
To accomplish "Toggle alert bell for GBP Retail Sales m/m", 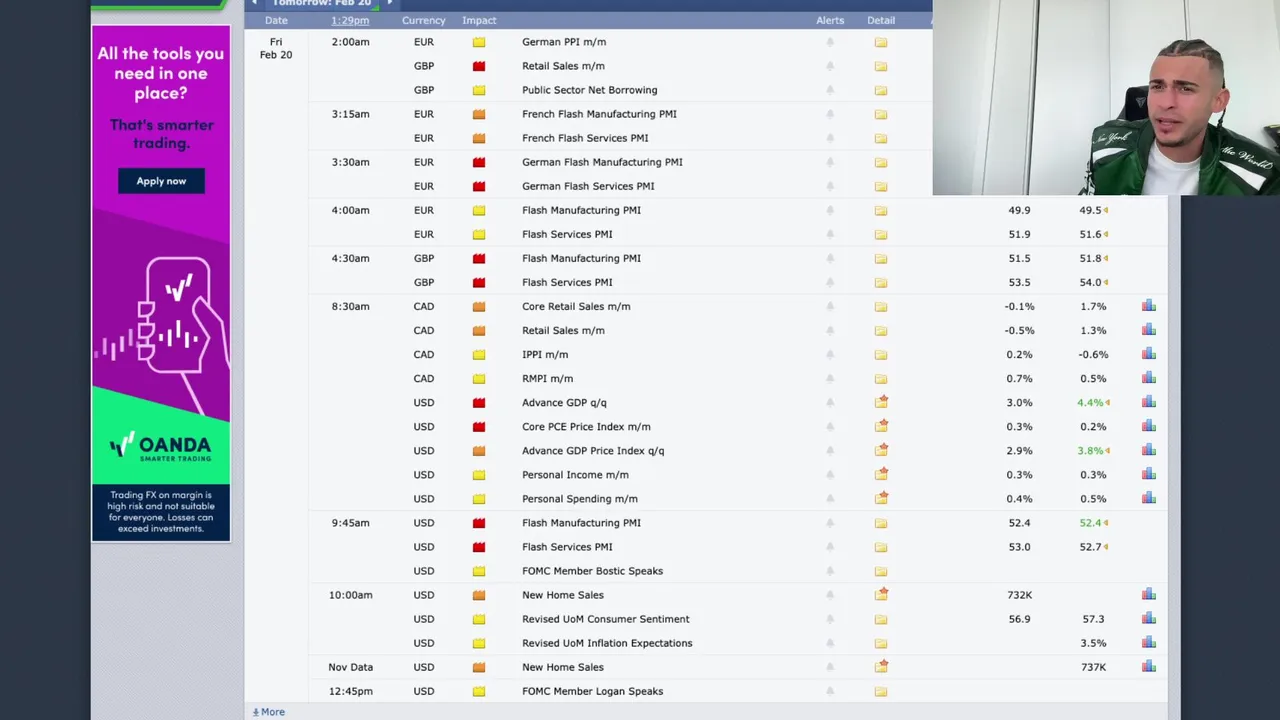I will pyautogui.click(x=829, y=66).
